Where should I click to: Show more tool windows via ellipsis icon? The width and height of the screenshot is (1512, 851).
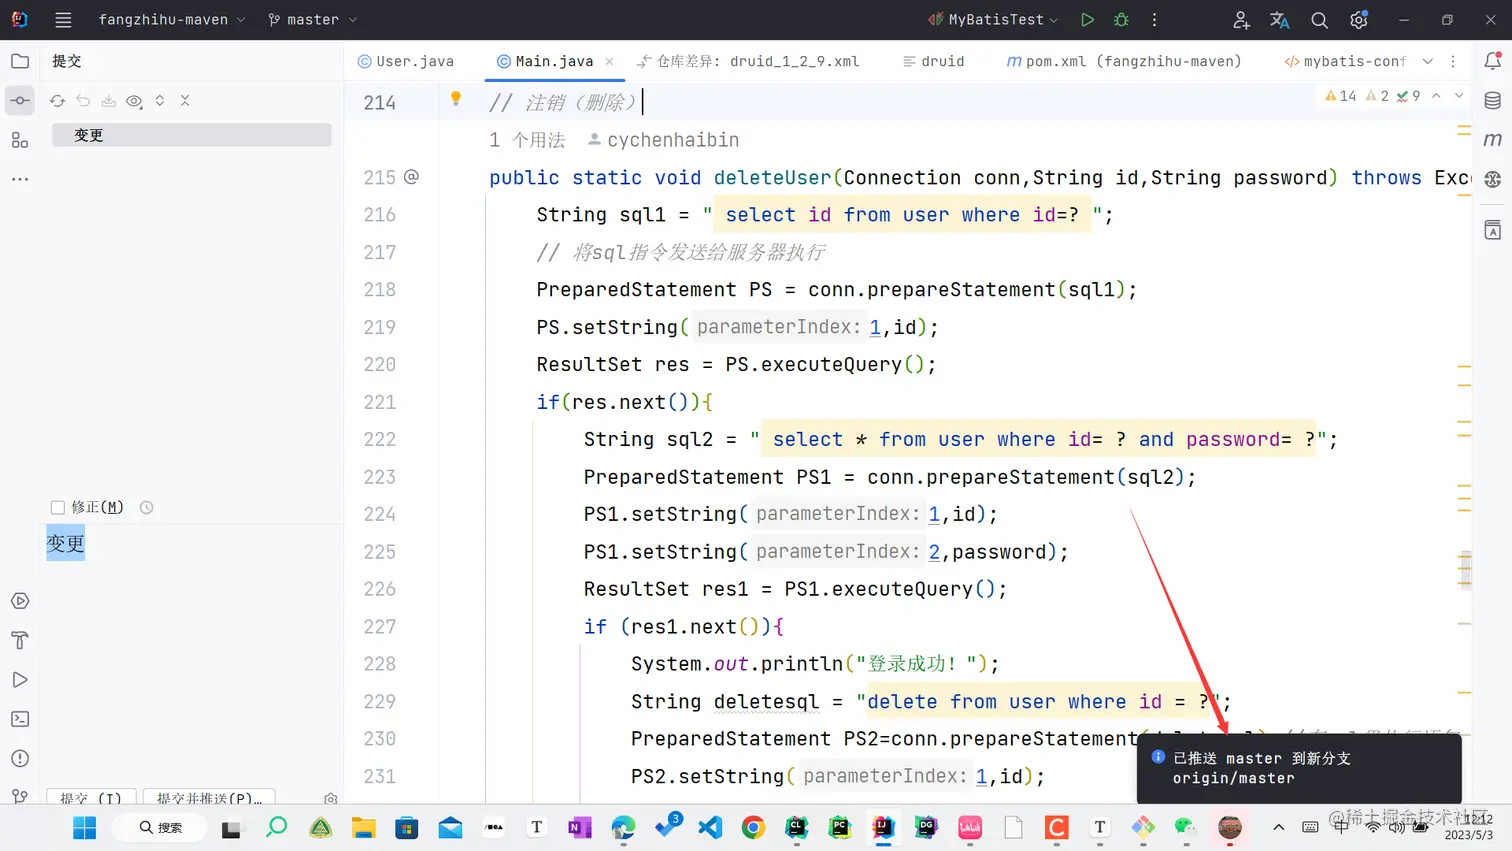pos(20,179)
